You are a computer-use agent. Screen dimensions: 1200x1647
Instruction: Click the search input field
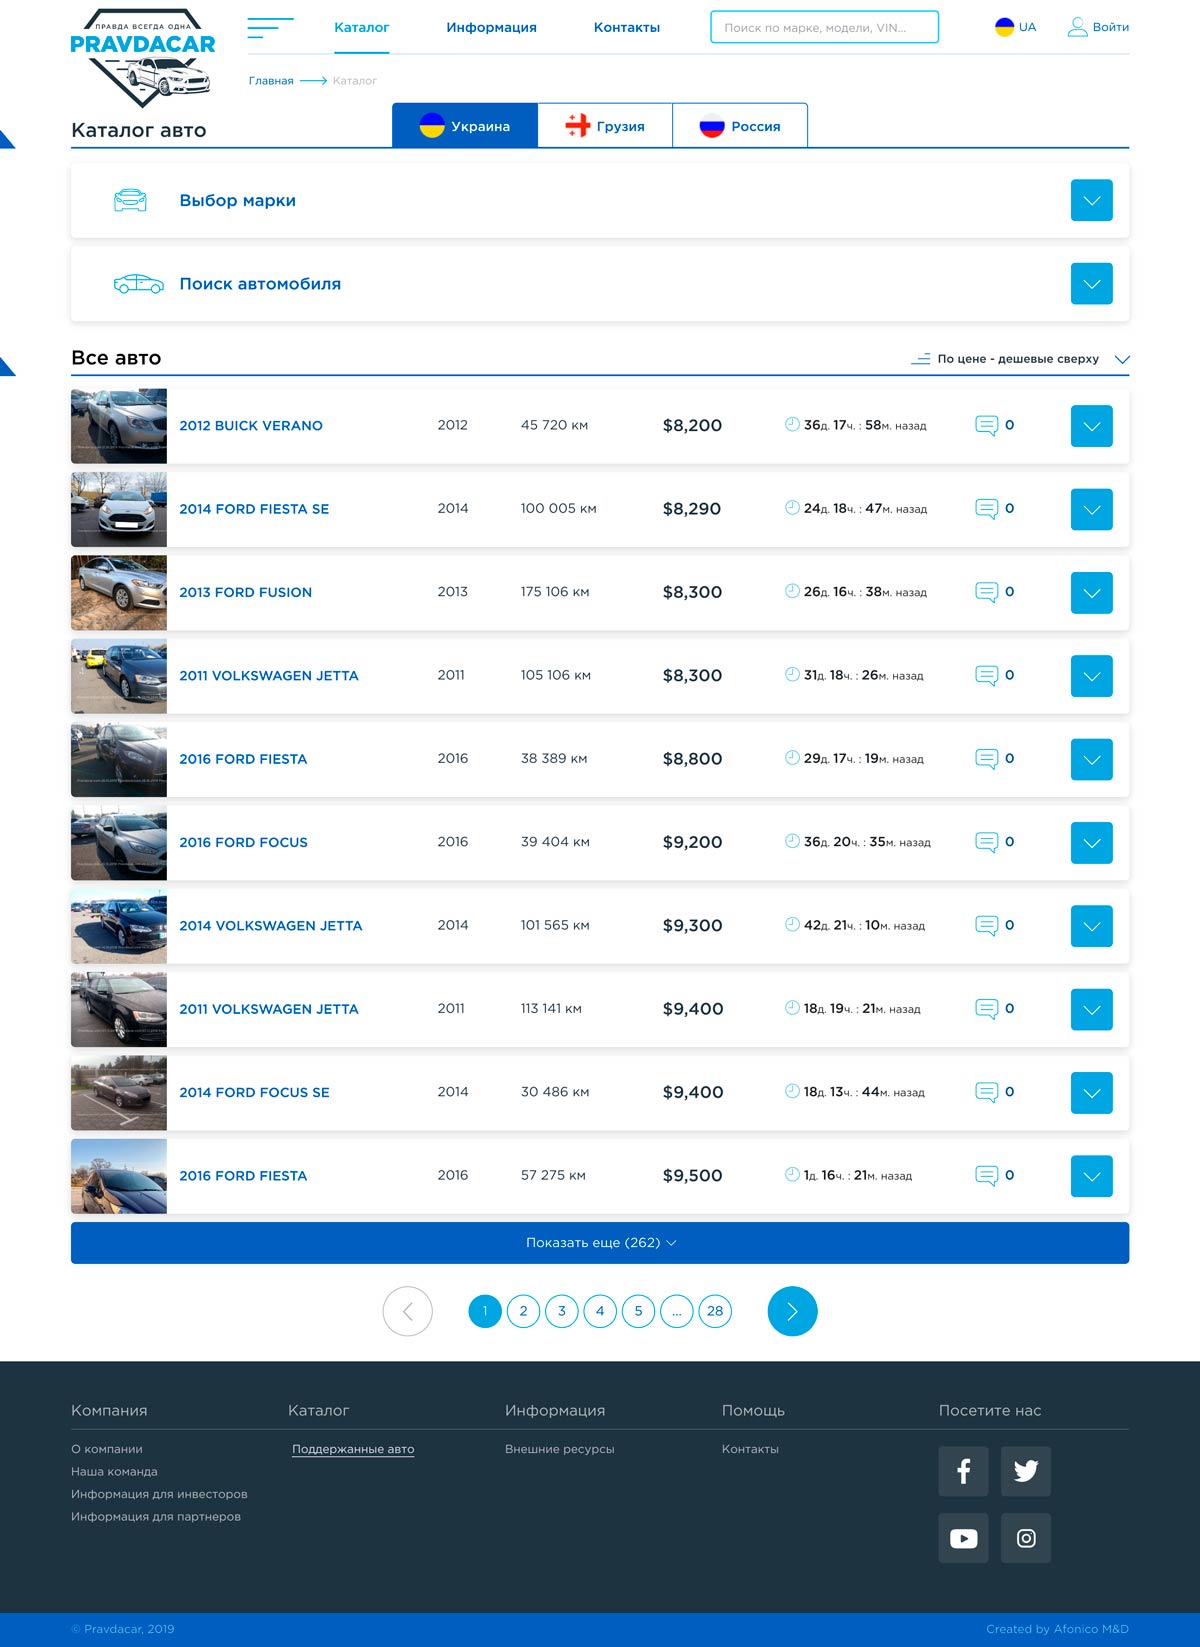tap(824, 27)
